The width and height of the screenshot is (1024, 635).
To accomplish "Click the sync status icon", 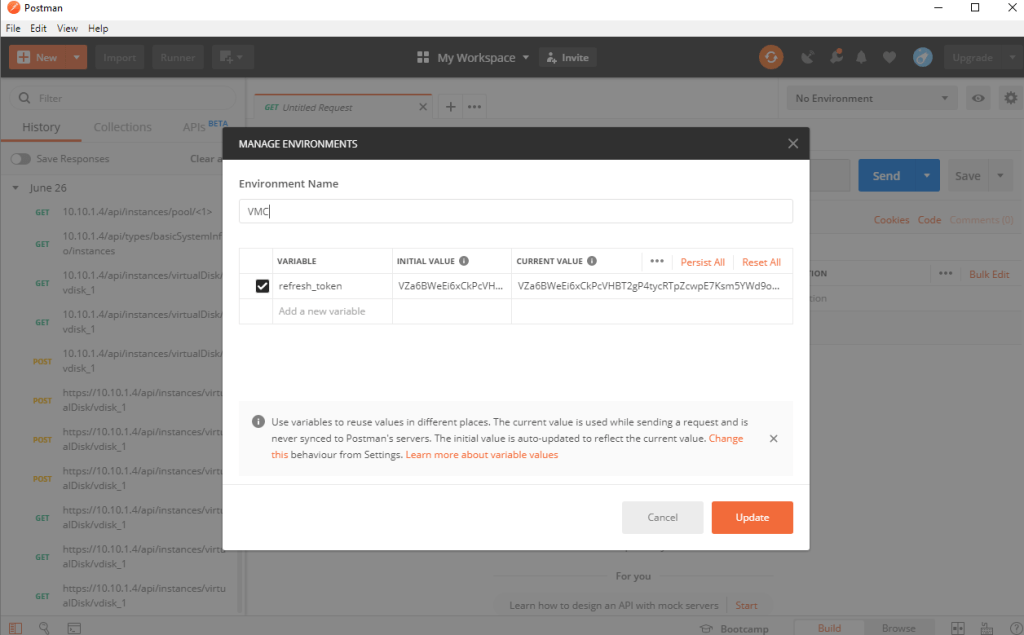I will [770, 57].
